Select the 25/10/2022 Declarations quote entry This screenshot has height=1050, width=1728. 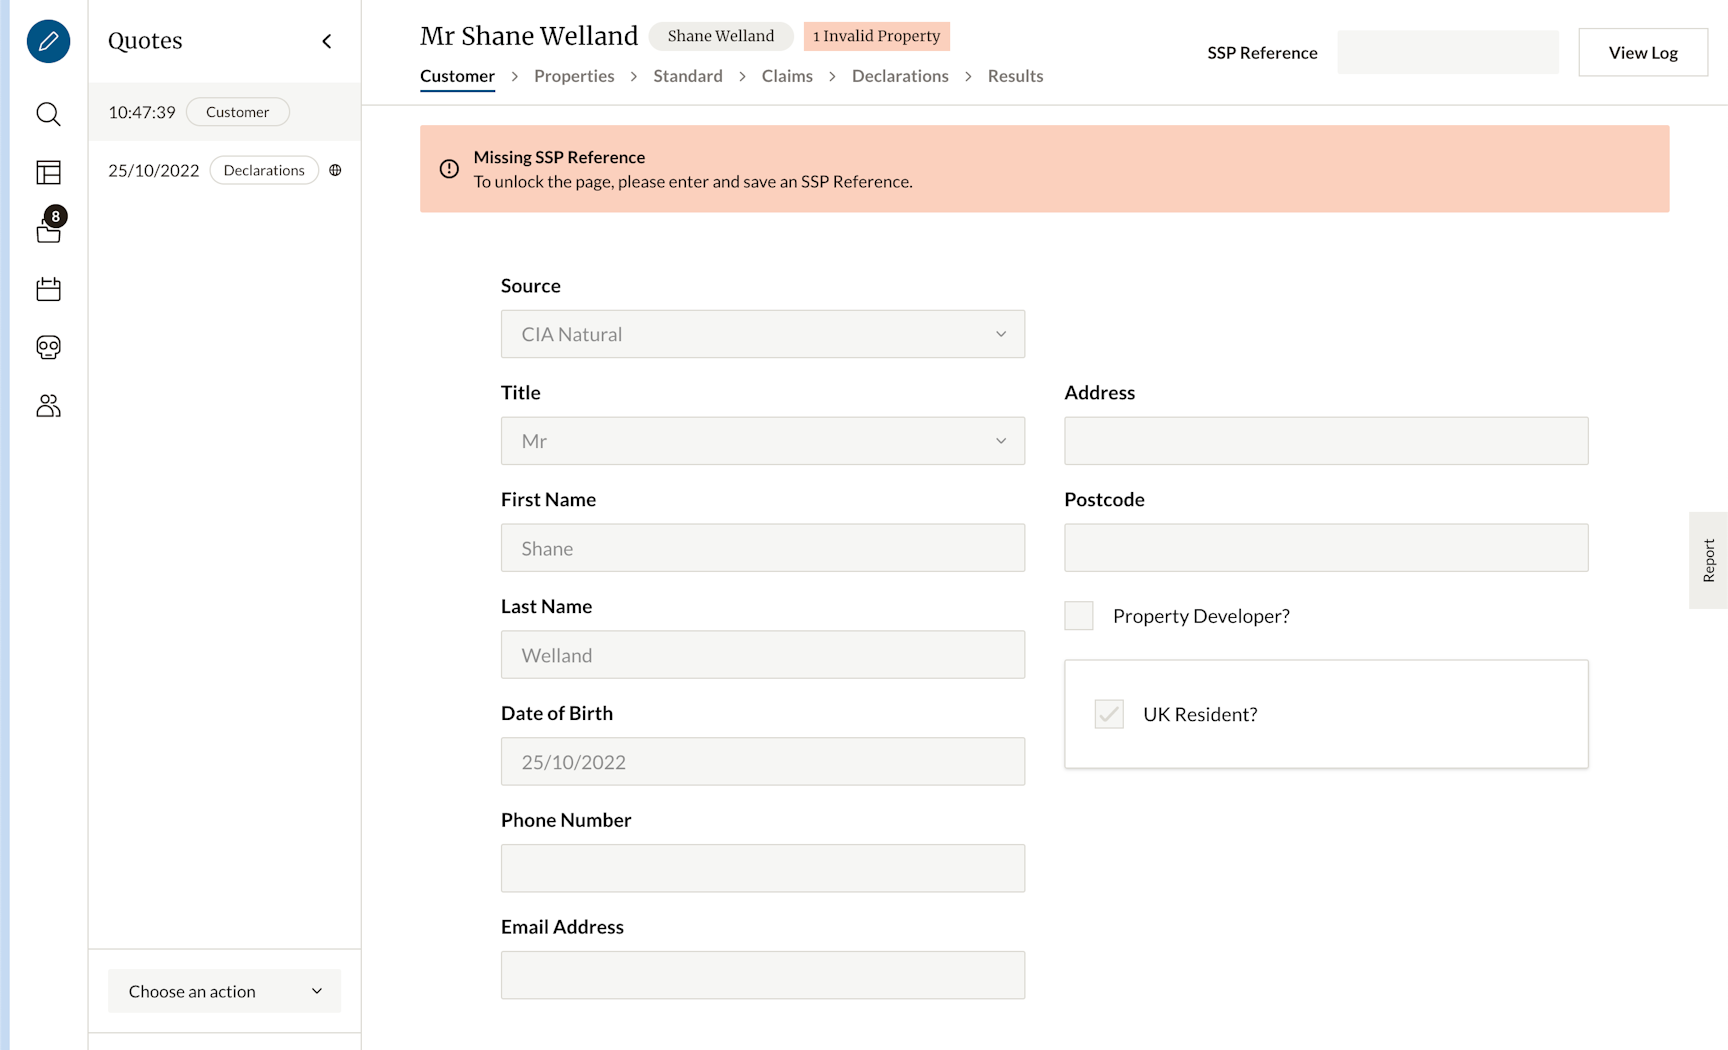coord(155,170)
